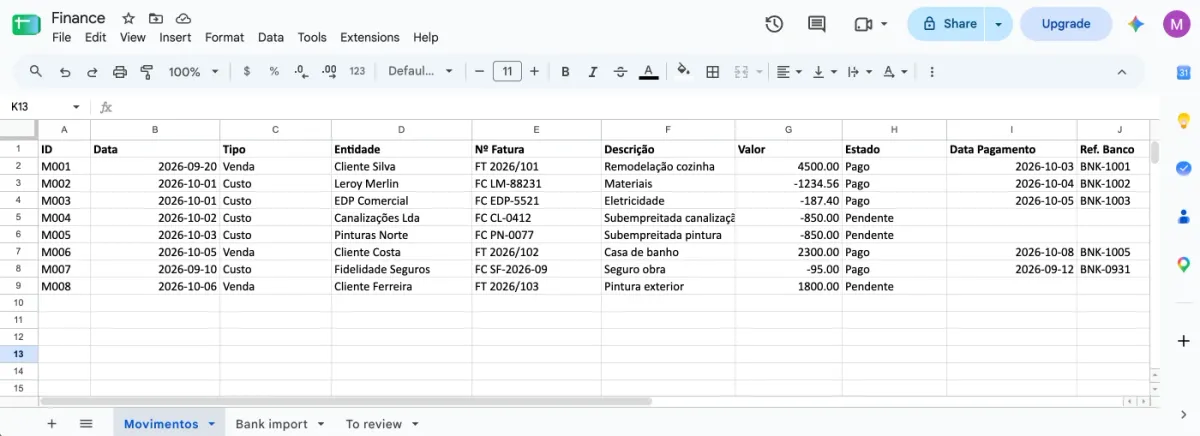
Task: Add a new sheet
Action: [52, 424]
